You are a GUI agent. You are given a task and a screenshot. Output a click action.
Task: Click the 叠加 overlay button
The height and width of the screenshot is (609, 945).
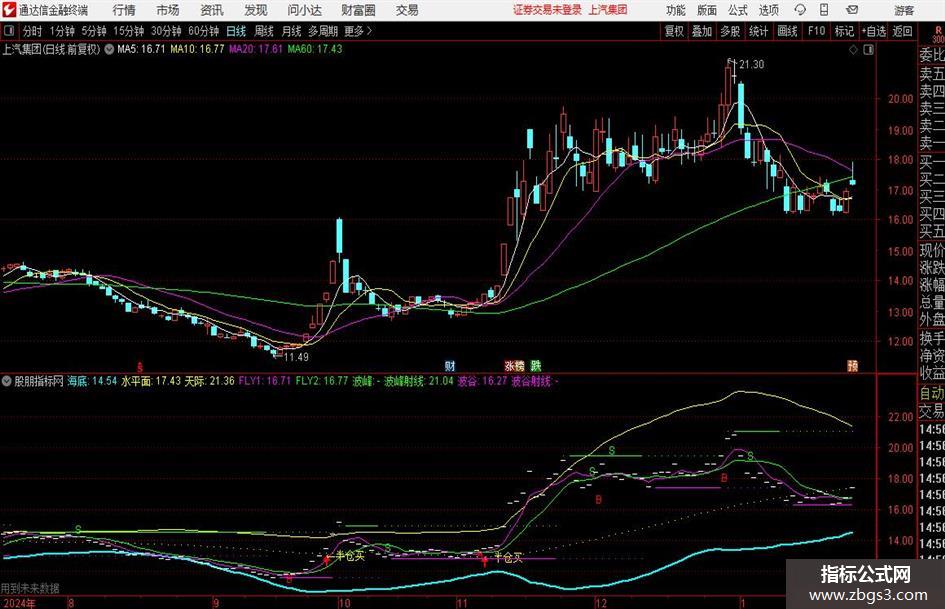pos(702,31)
